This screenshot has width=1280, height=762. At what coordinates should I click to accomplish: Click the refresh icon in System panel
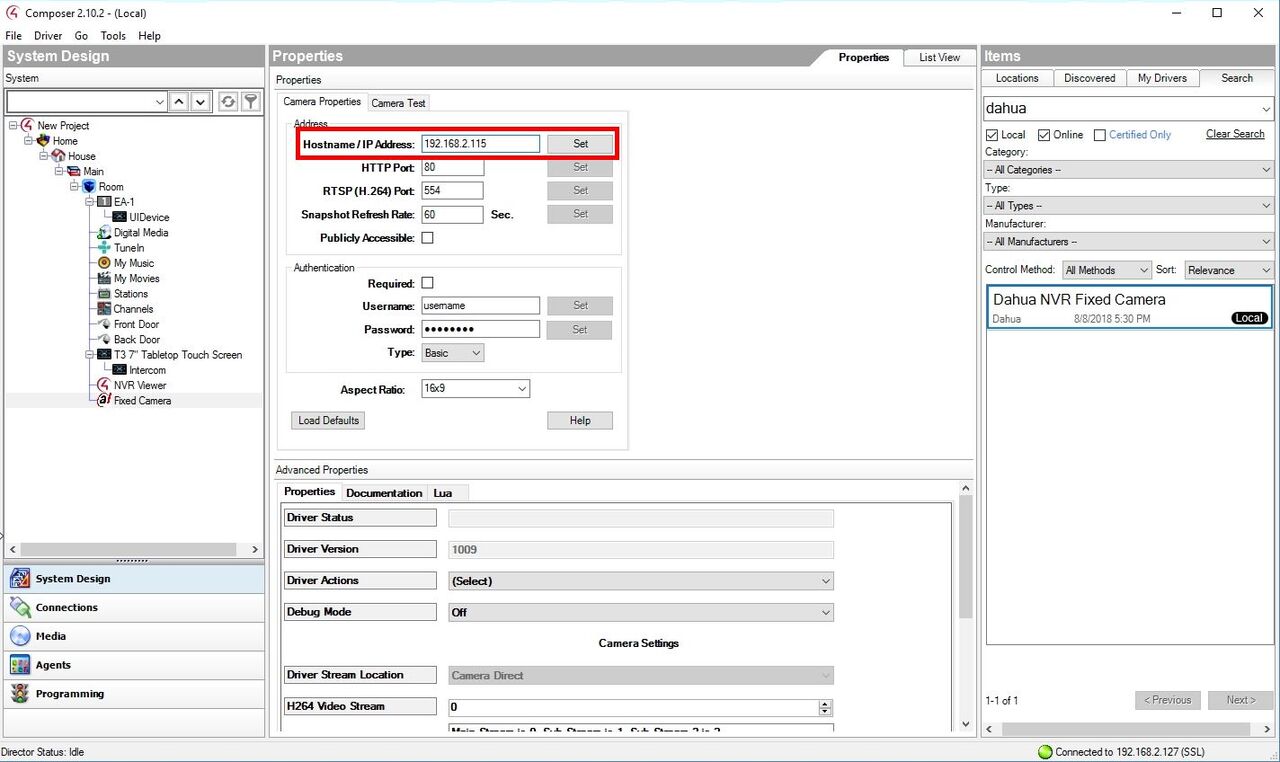tap(228, 101)
